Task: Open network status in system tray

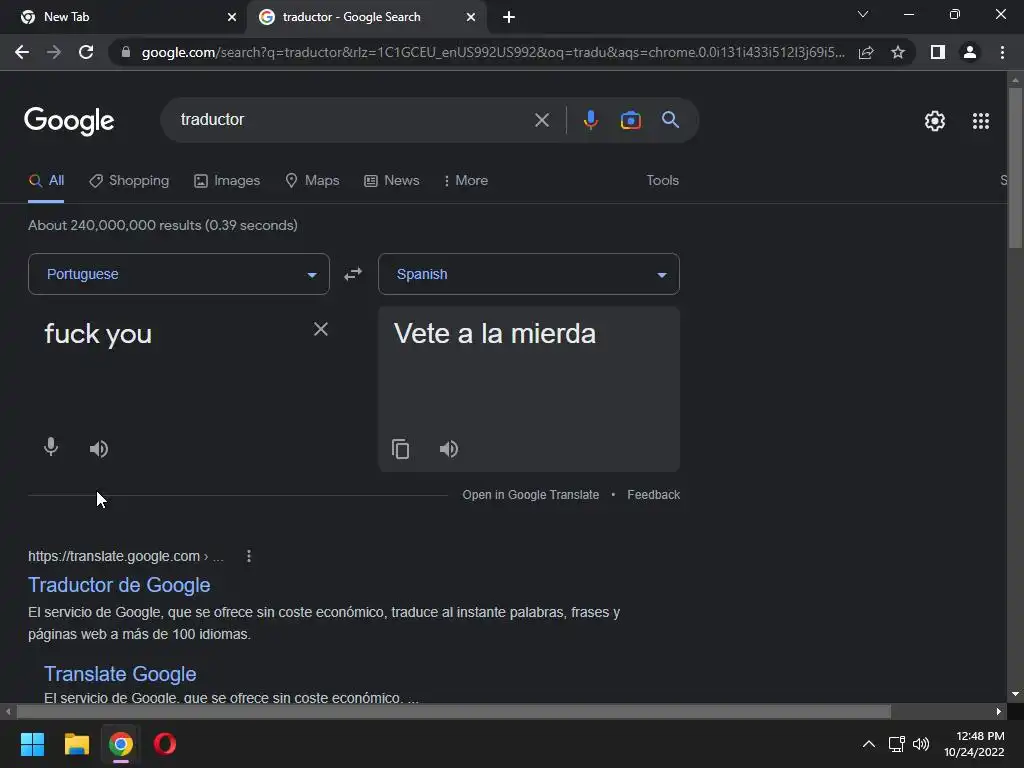Action: pyautogui.click(x=896, y=744)
